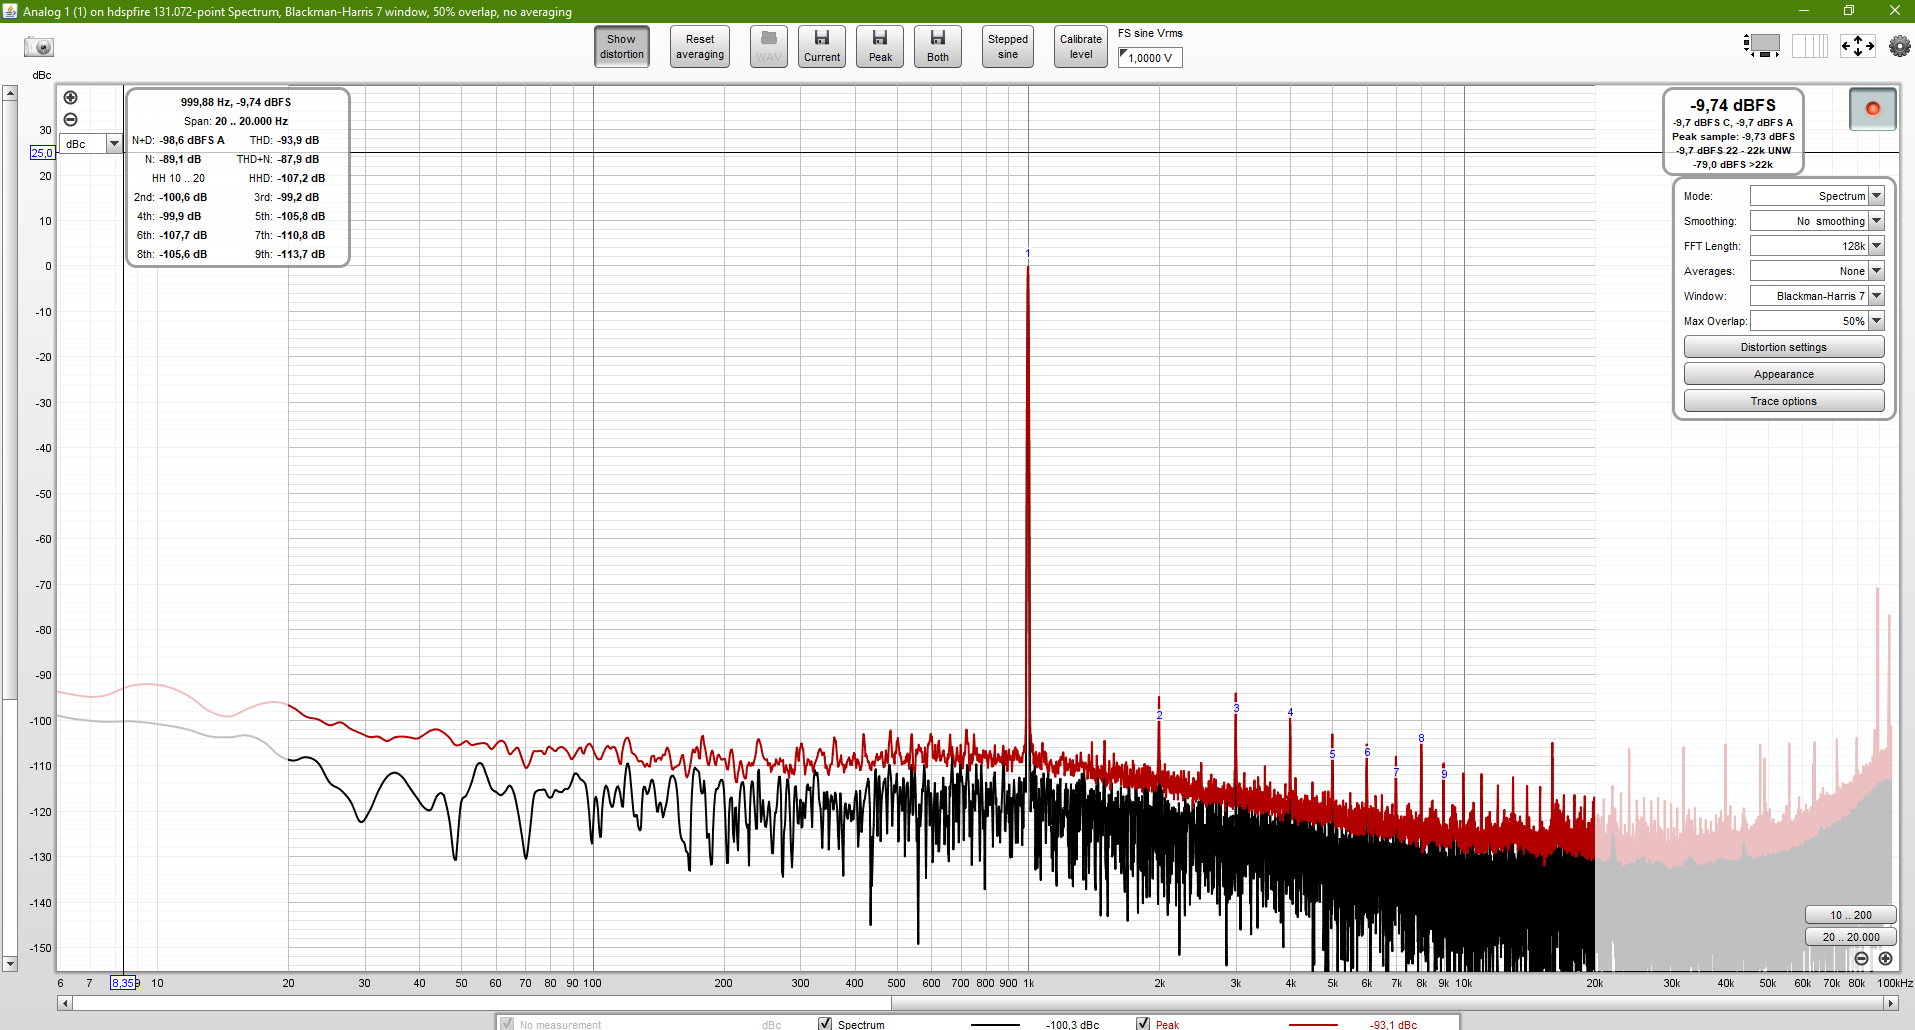Click the horizontal scrollbar left arrow
Viewport: 1915px width, 1030px height.
[65, 1003]
